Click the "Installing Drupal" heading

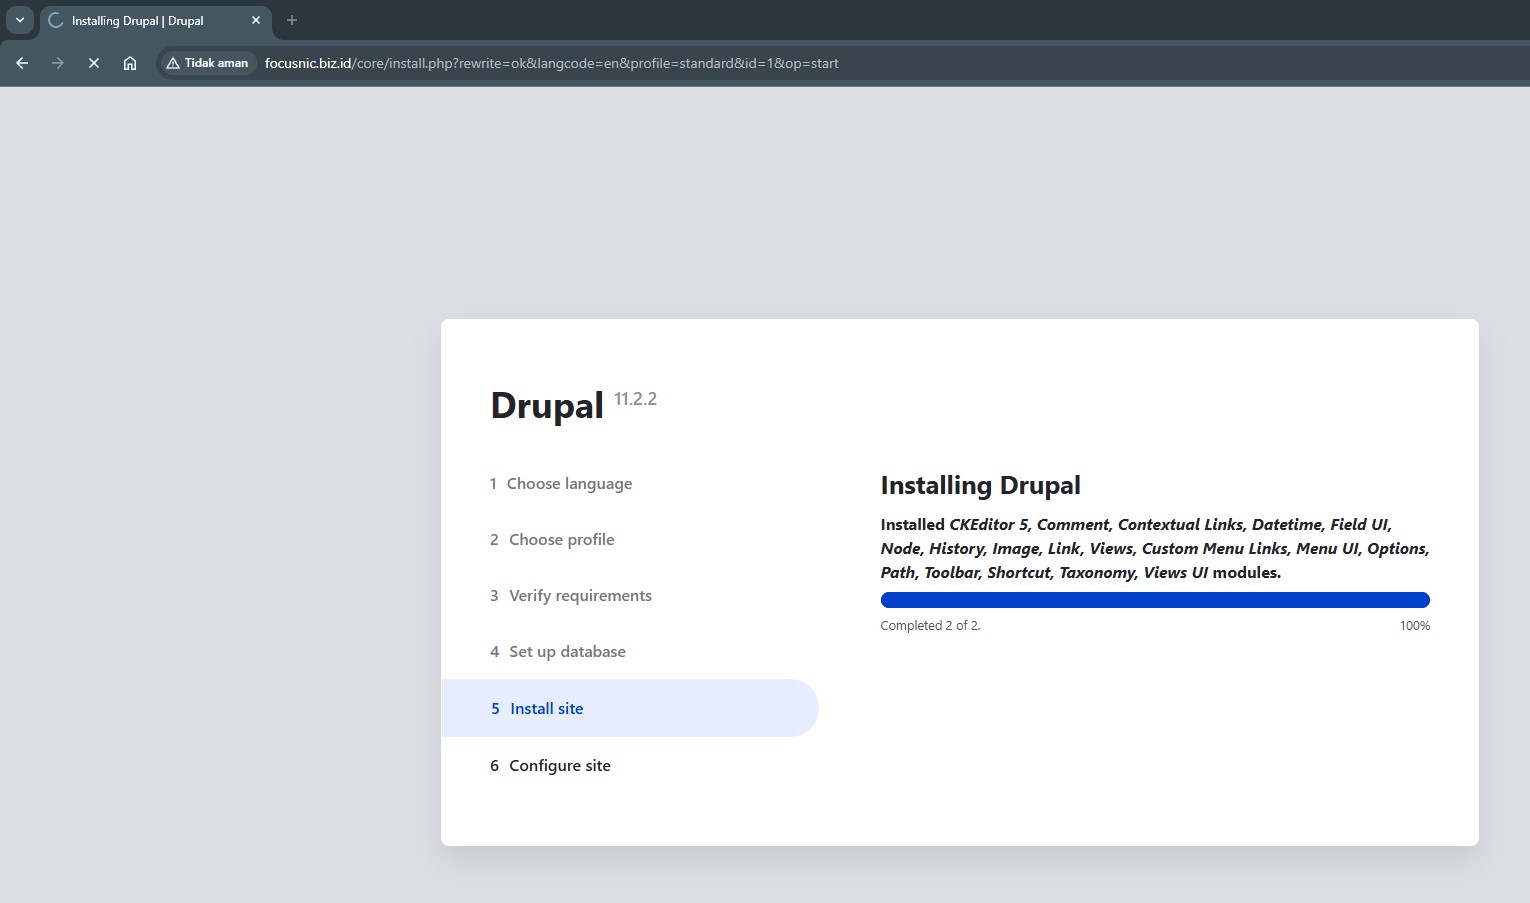(x=980, y=486)
